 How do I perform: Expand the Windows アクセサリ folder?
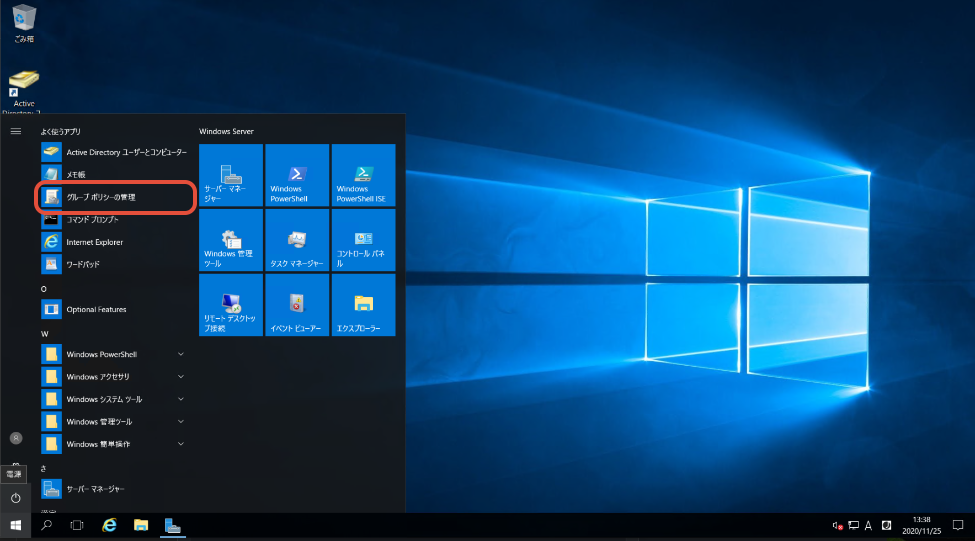[x=115, y=376]
